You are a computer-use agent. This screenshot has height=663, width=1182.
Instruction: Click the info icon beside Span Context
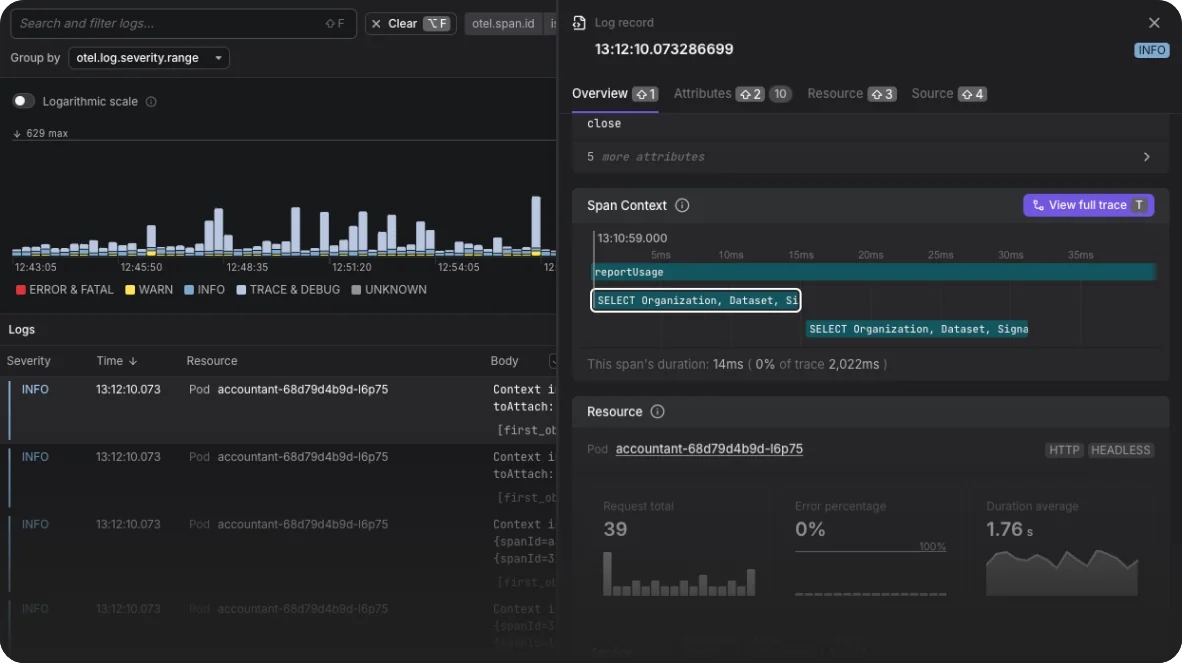tap(682, 206)
